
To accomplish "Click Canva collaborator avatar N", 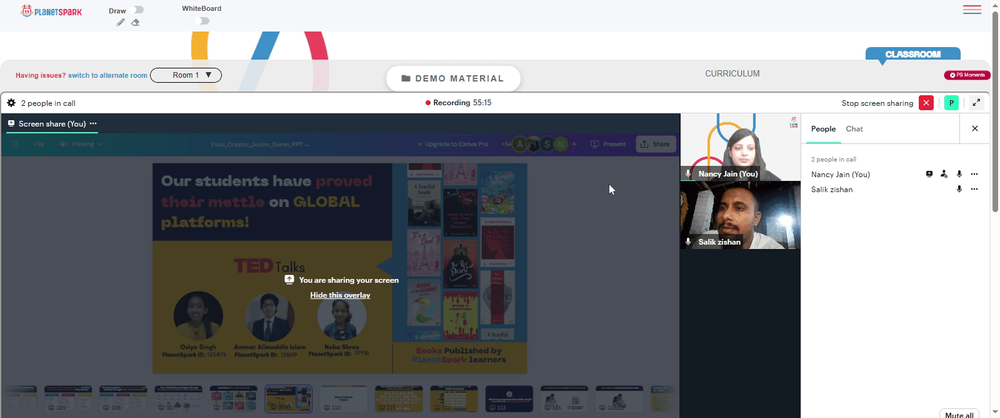I will pos(561,144).
